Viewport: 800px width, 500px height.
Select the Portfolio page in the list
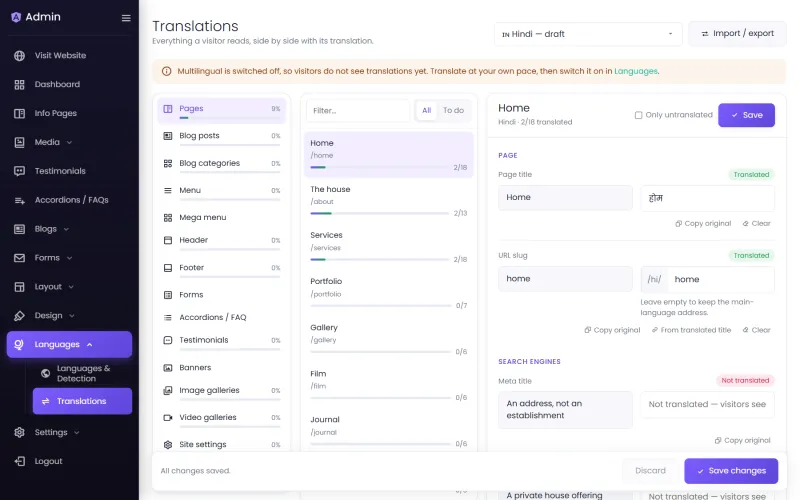388,293
